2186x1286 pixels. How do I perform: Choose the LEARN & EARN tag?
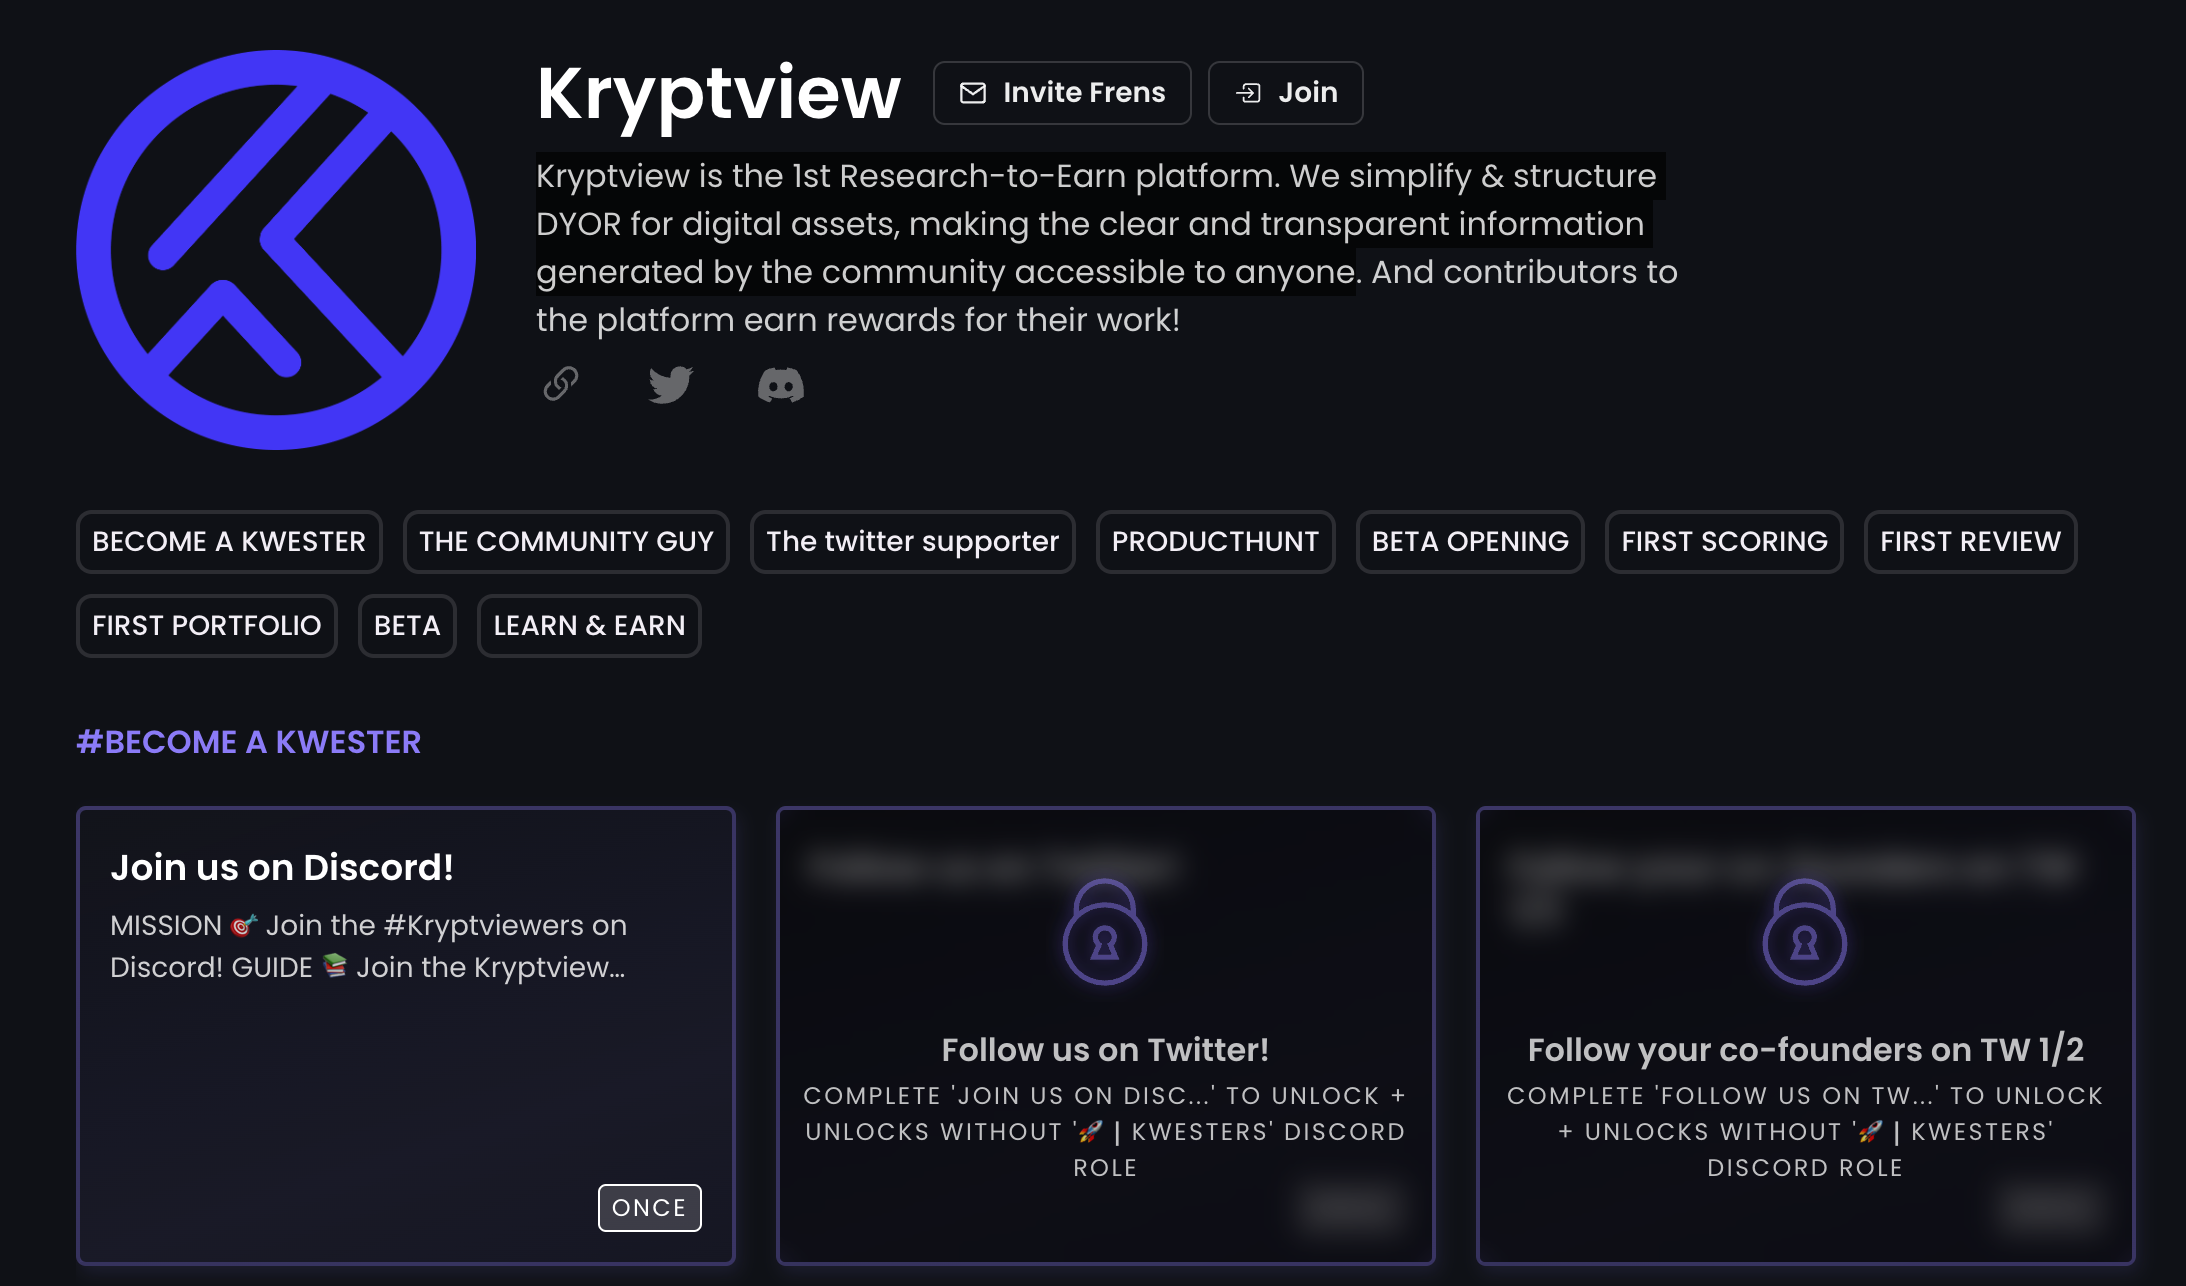coord(589,626)
